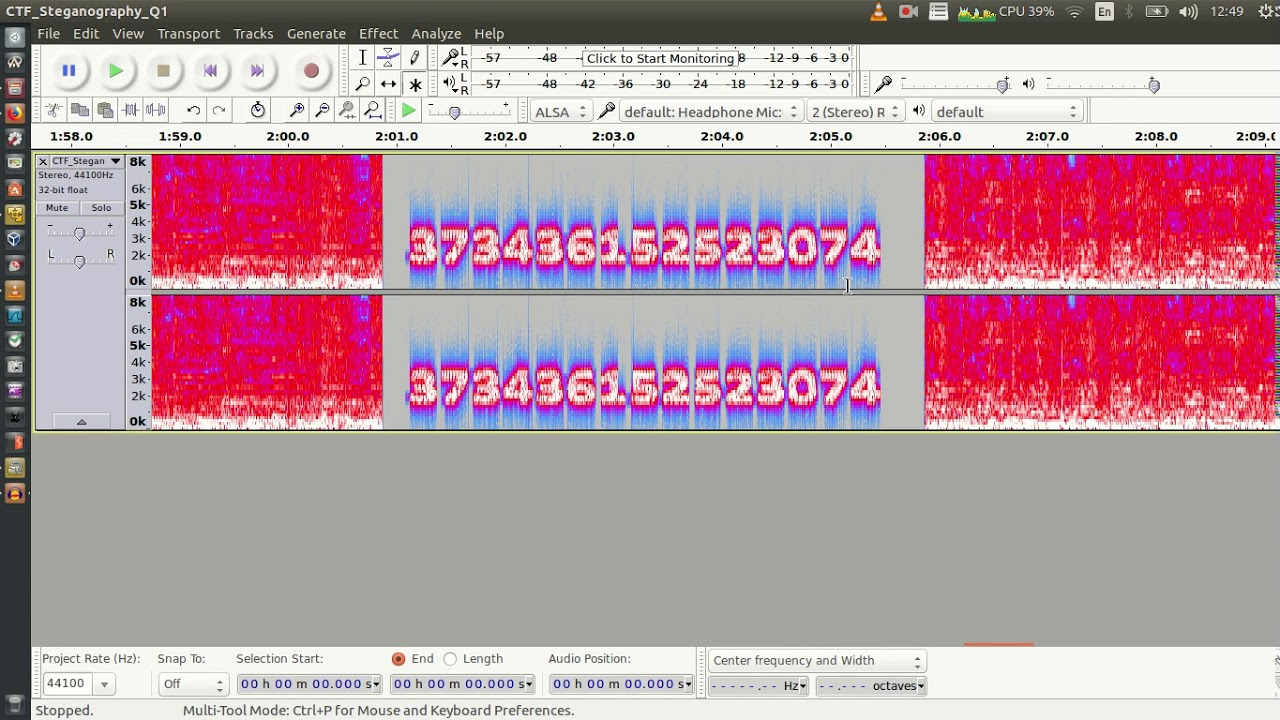Open the Effect menu
This screenshot has width=1280, height=720.
coord(378,33)
